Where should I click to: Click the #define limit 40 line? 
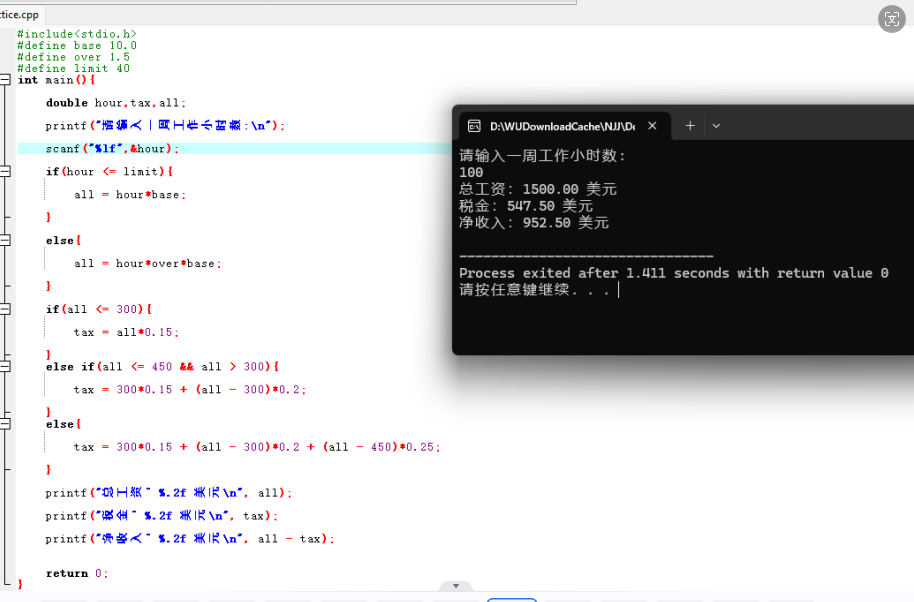click(x=73, y=68)
